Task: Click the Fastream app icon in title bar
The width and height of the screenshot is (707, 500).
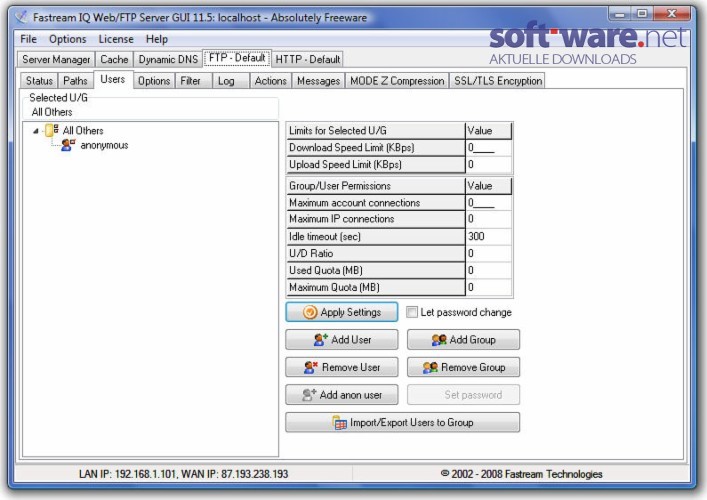Action: coord(21,18)
